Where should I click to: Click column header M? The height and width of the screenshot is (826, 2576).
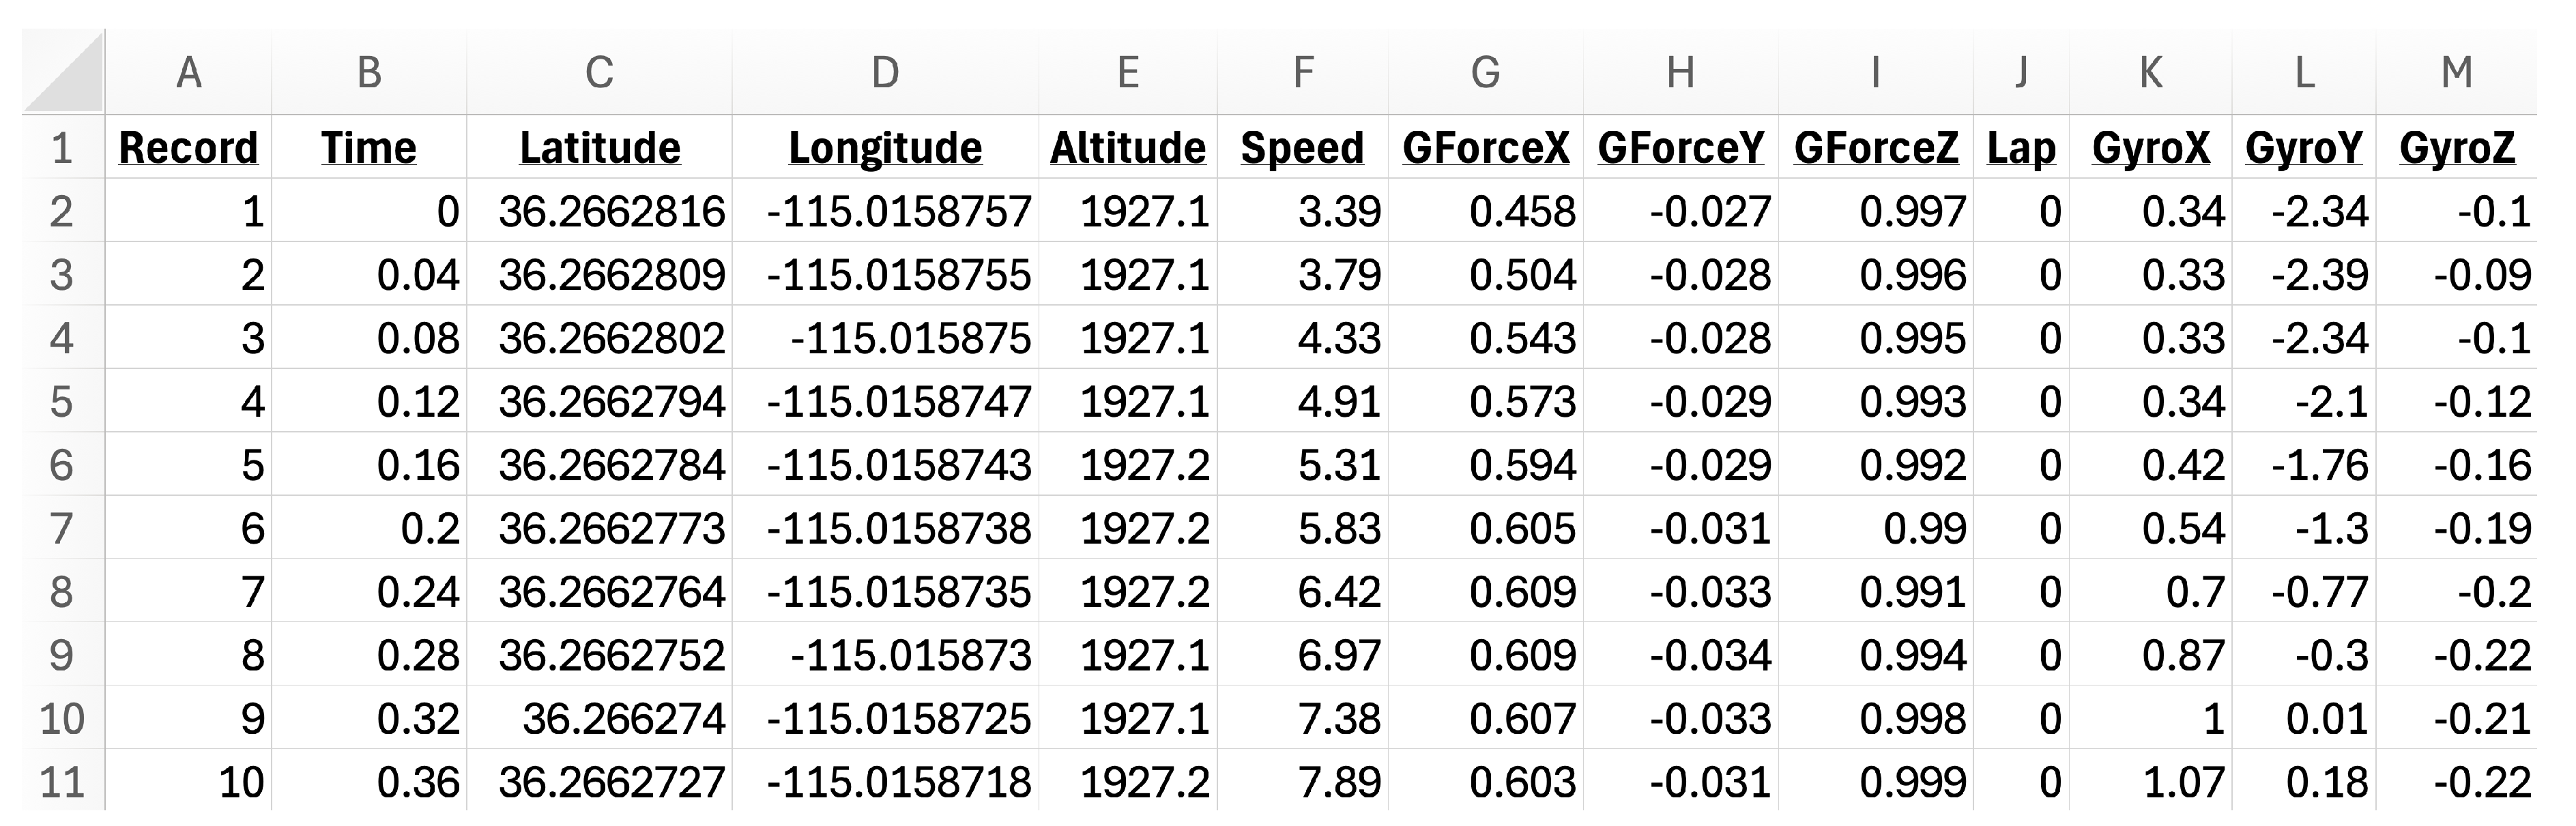(x=2456, y=72)
